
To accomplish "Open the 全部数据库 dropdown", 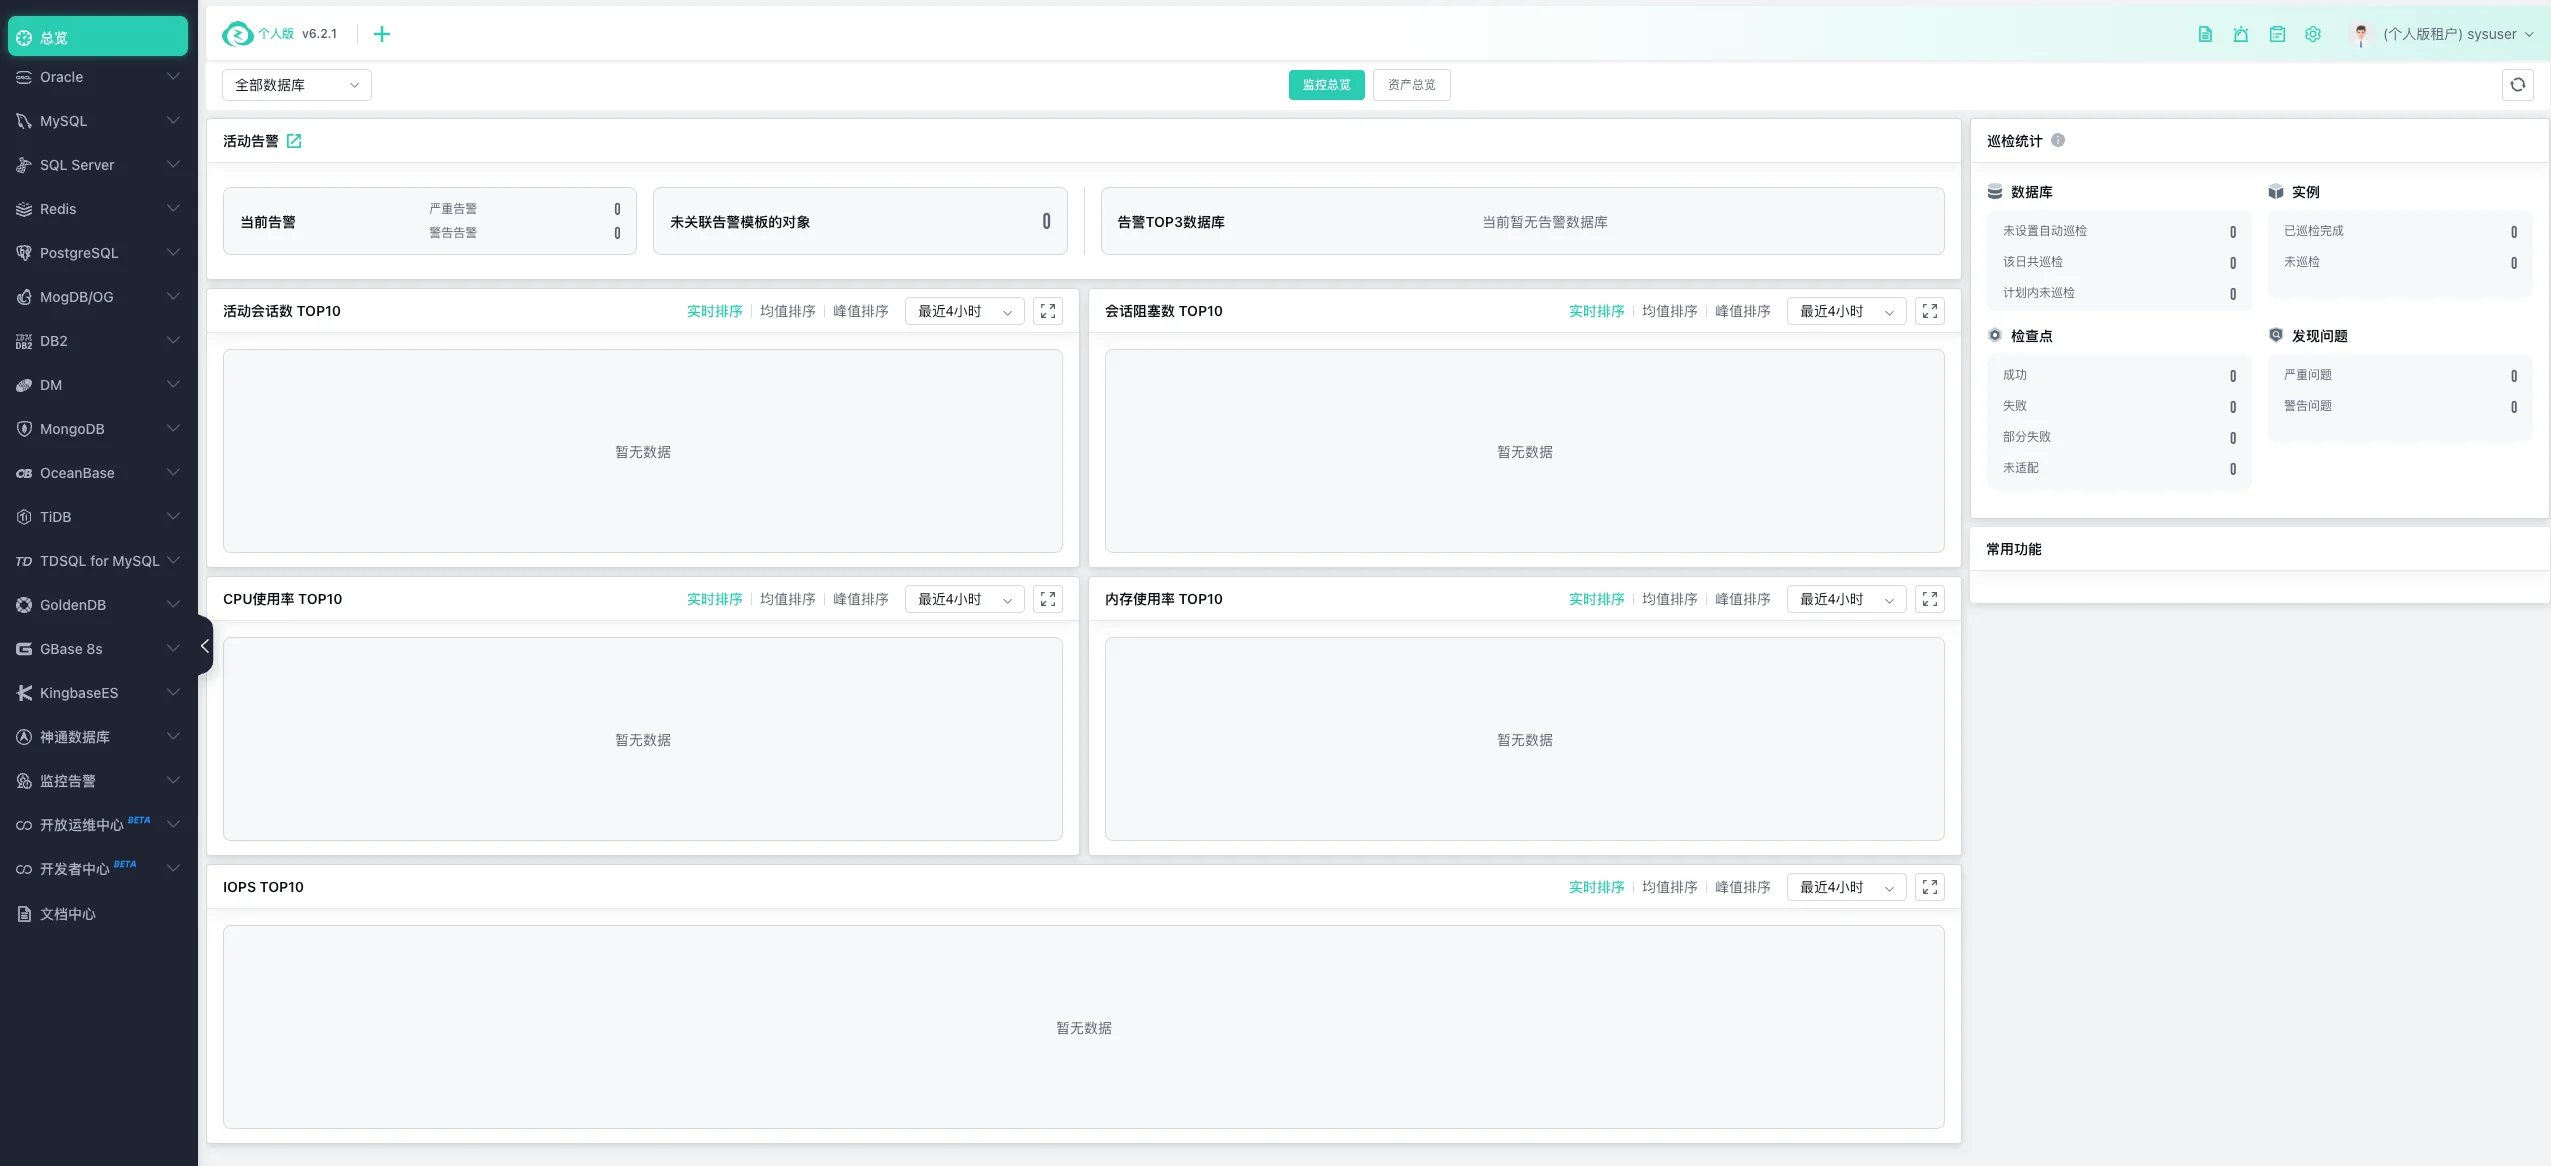I will (x=296, y=85).
